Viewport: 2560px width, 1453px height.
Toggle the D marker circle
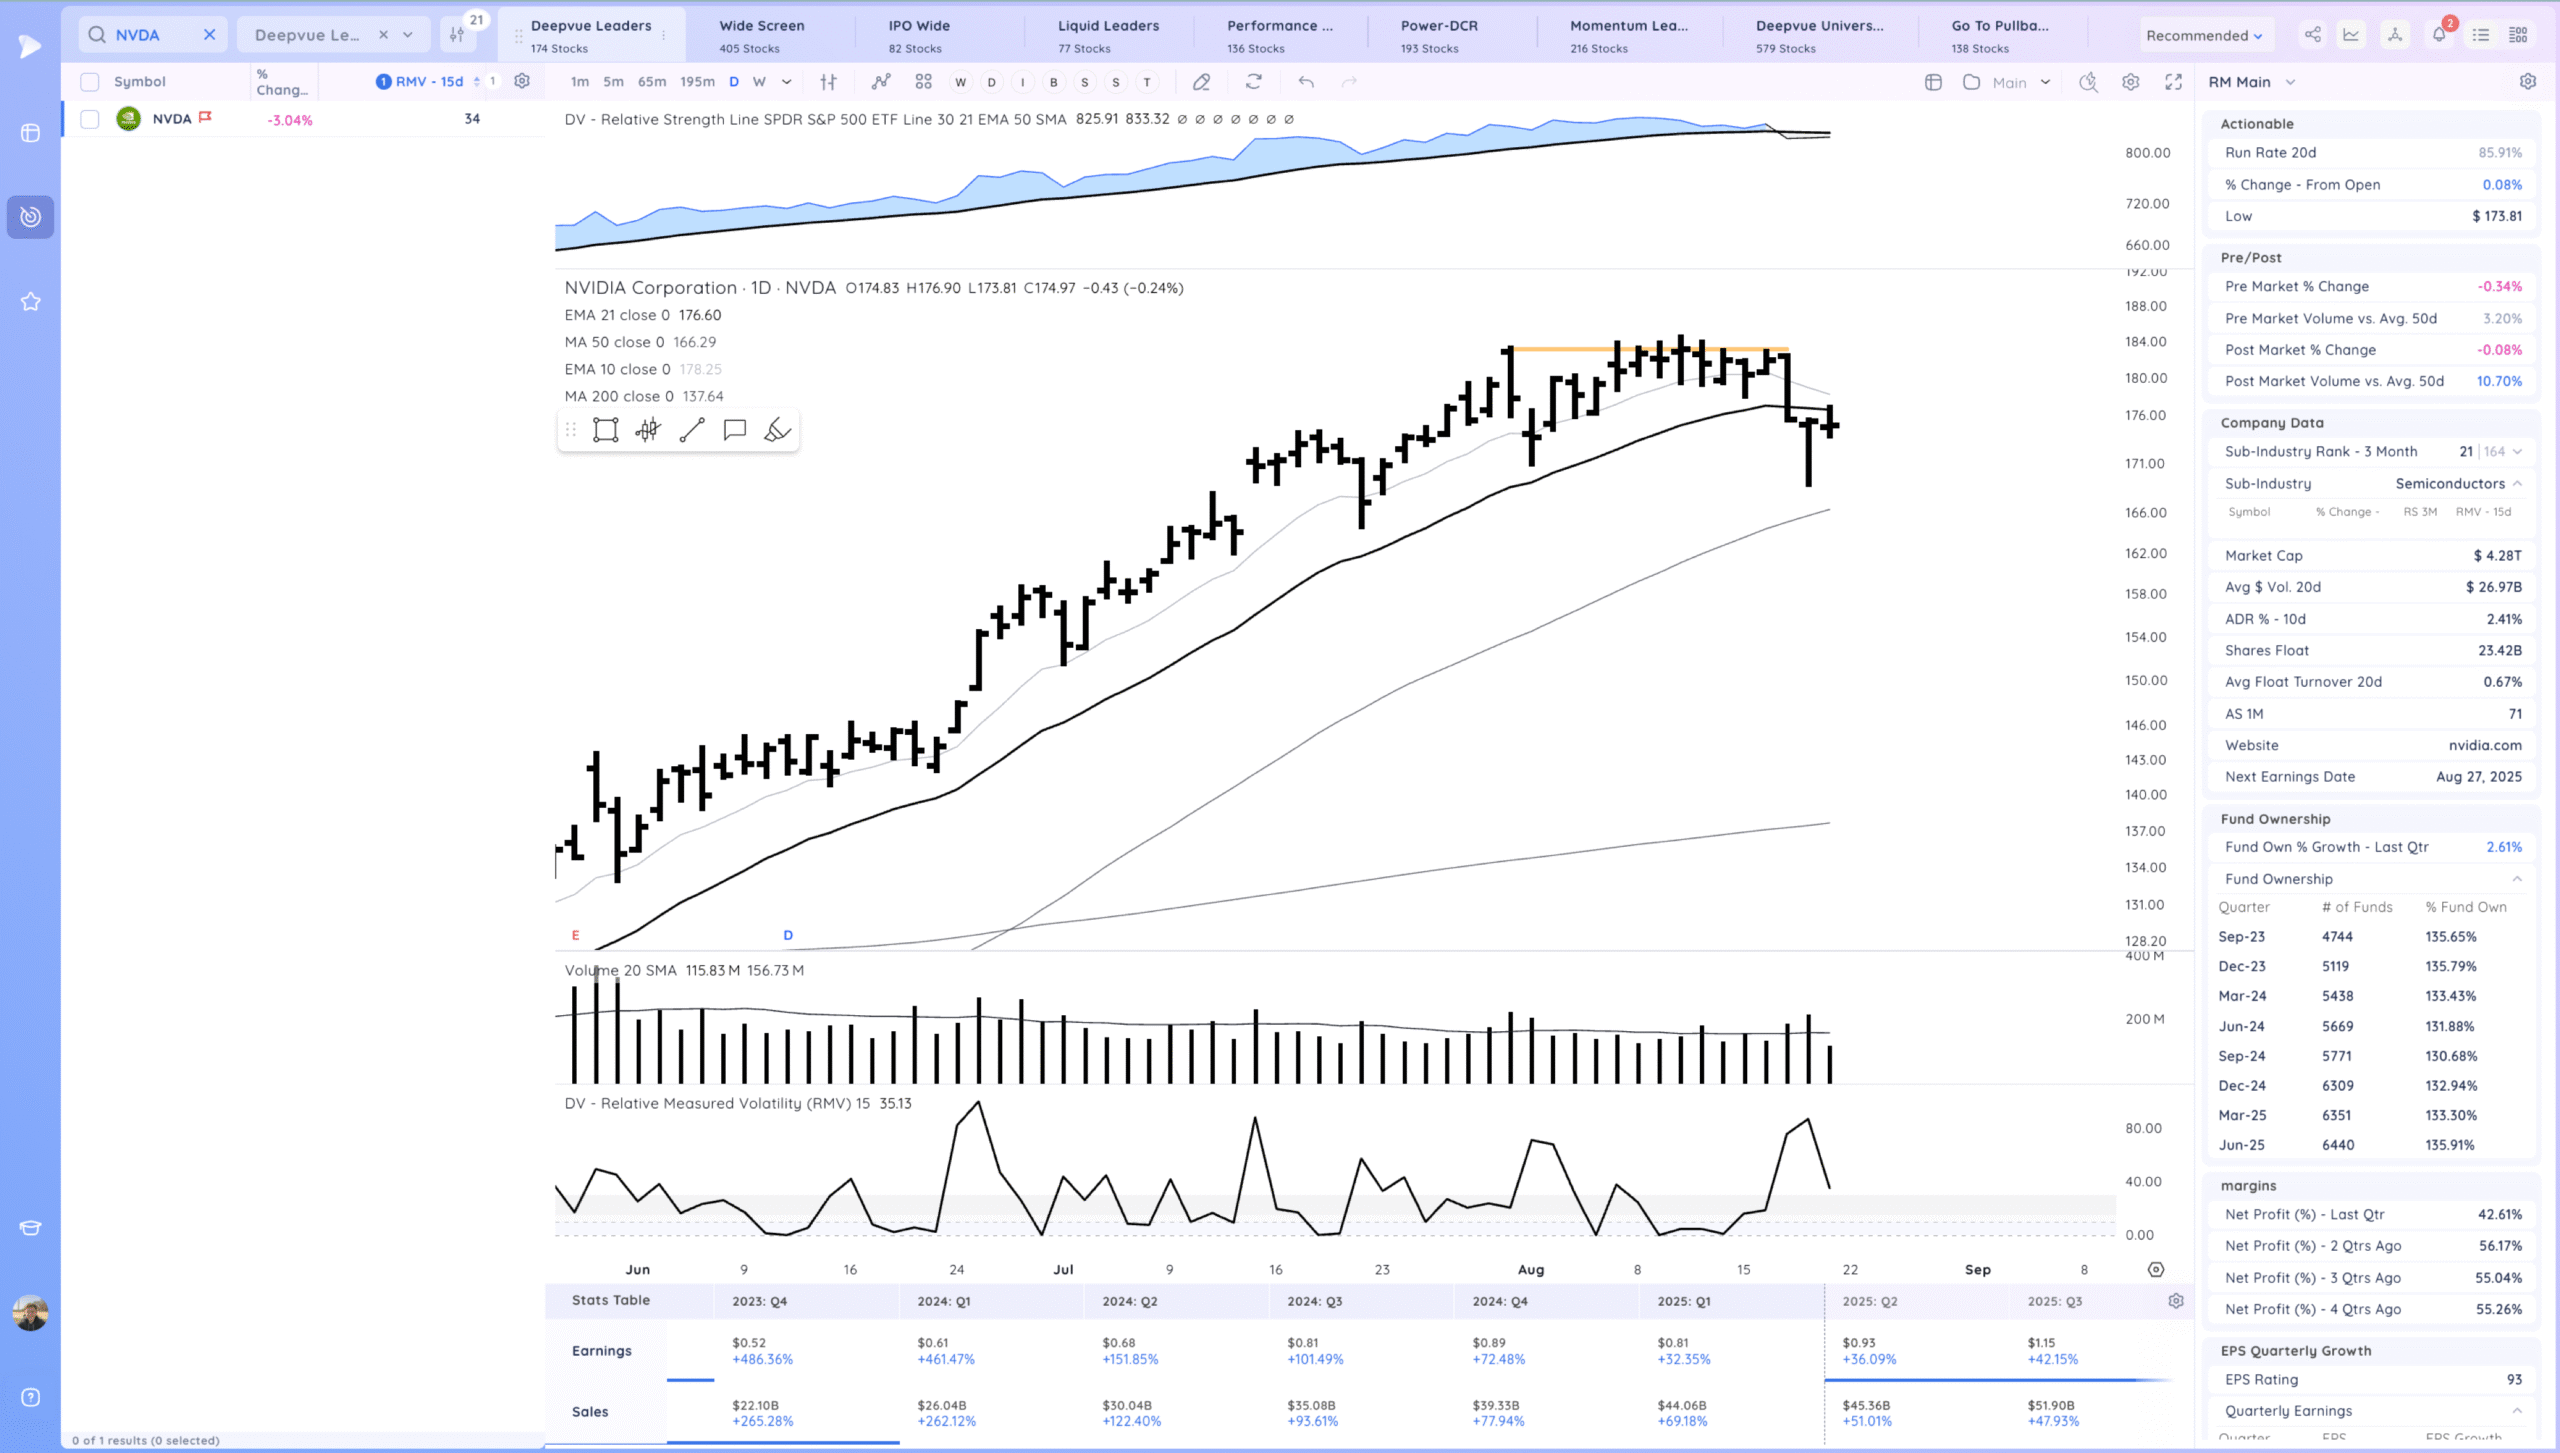(x=991, y=82)
